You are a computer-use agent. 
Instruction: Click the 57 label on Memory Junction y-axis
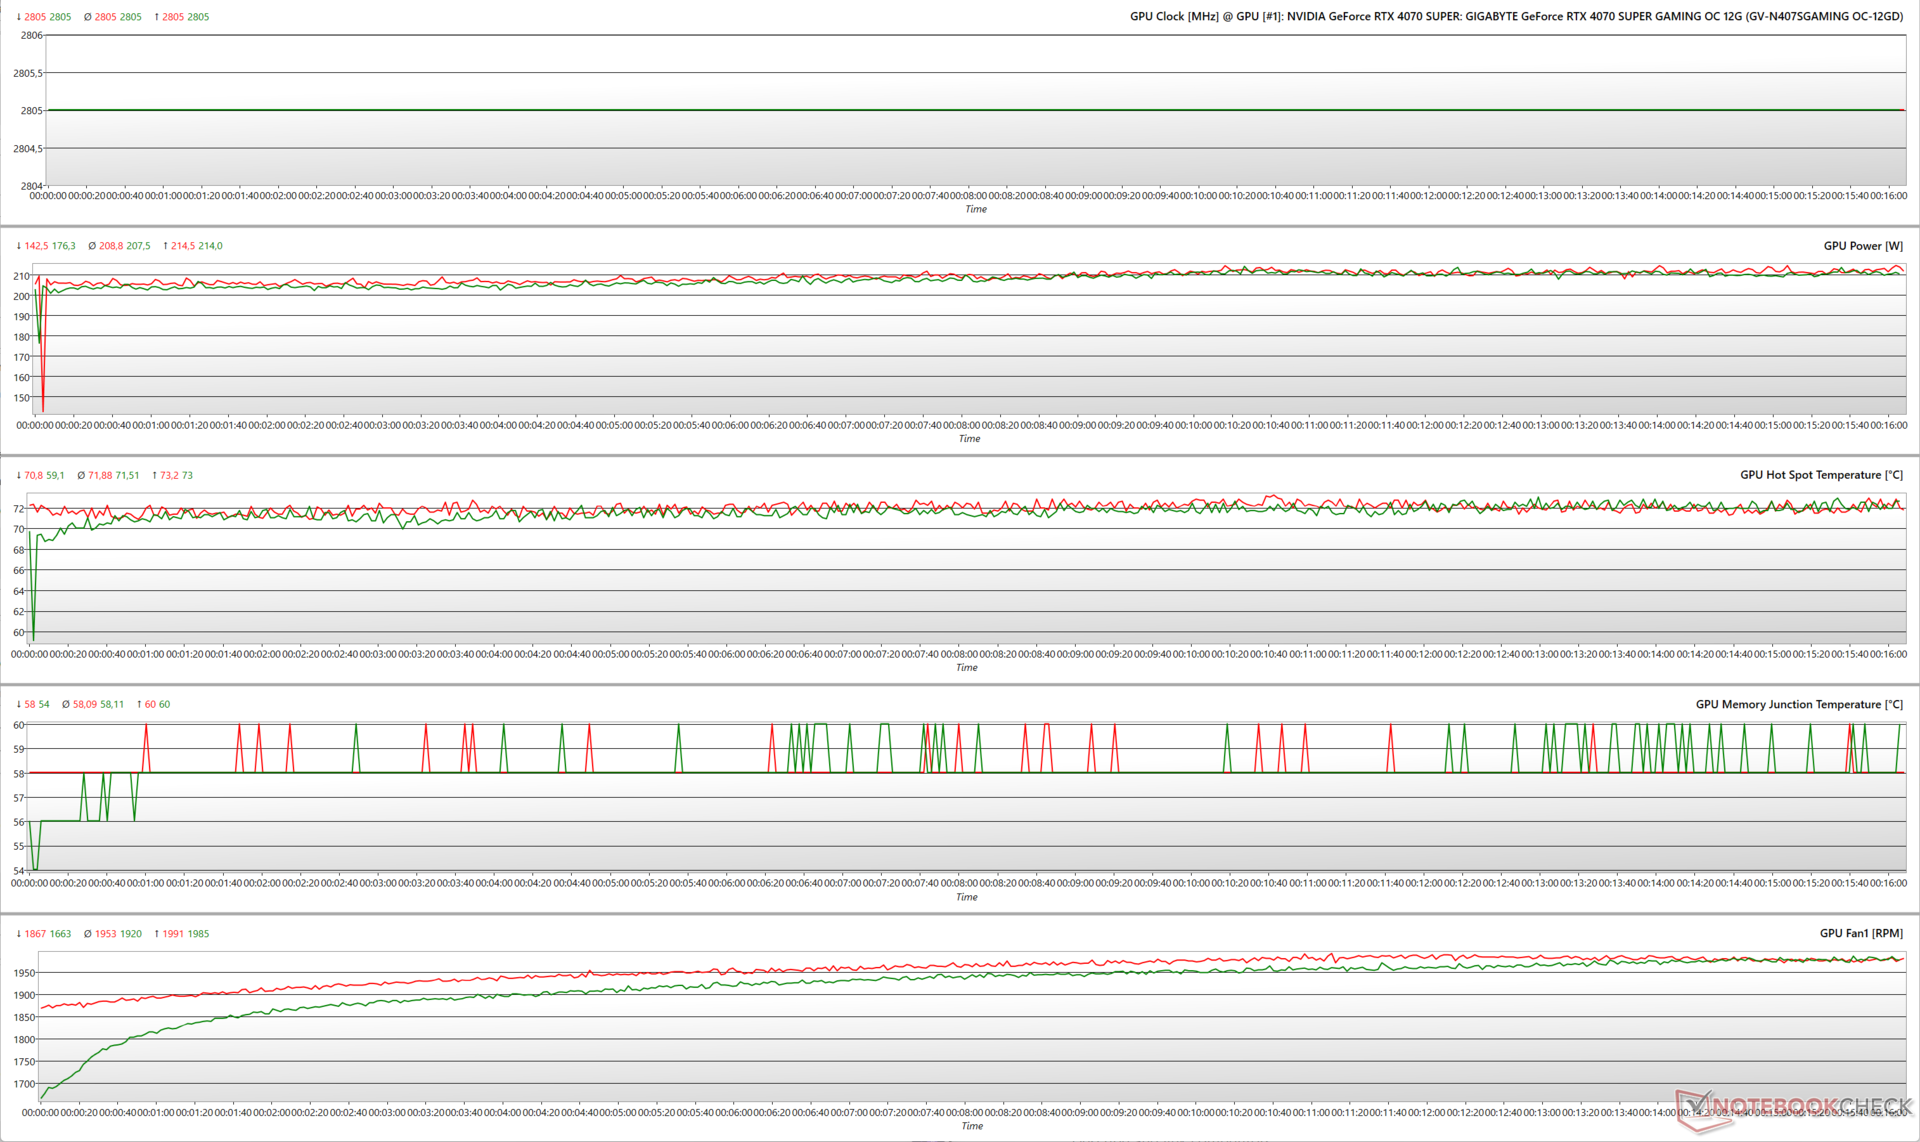pos(18,798)
